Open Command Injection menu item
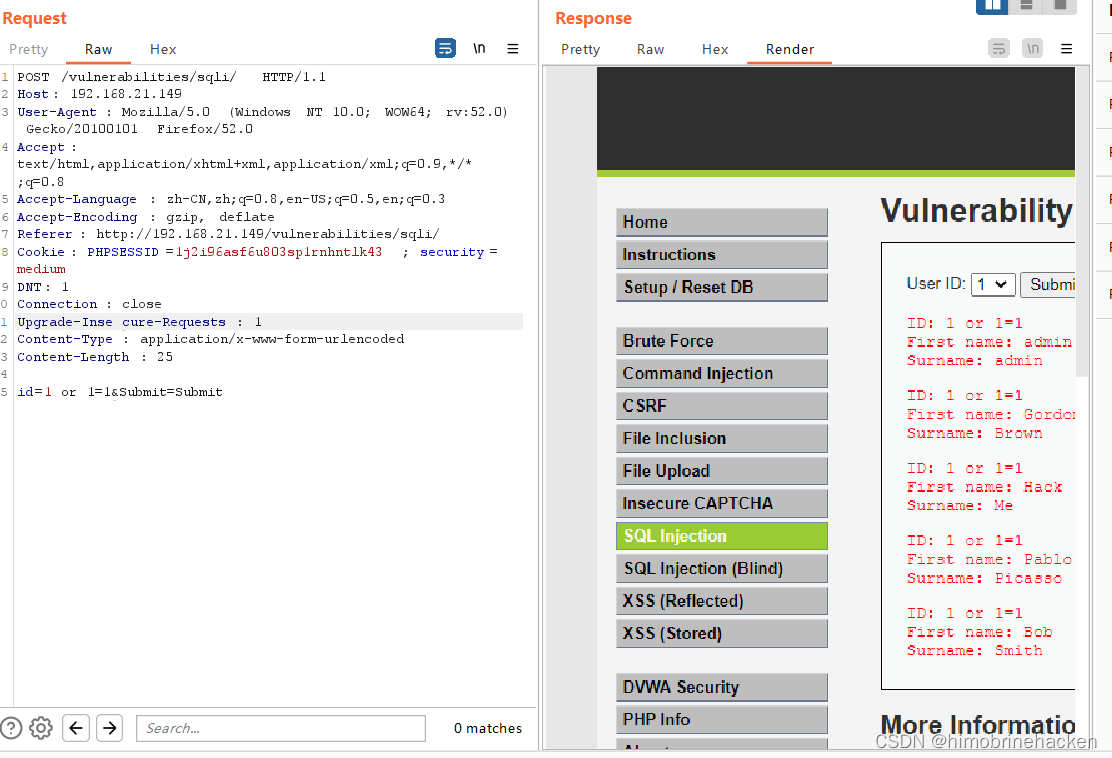The width and height of the screenshot is (1112, 758). [x=722, y=374]
